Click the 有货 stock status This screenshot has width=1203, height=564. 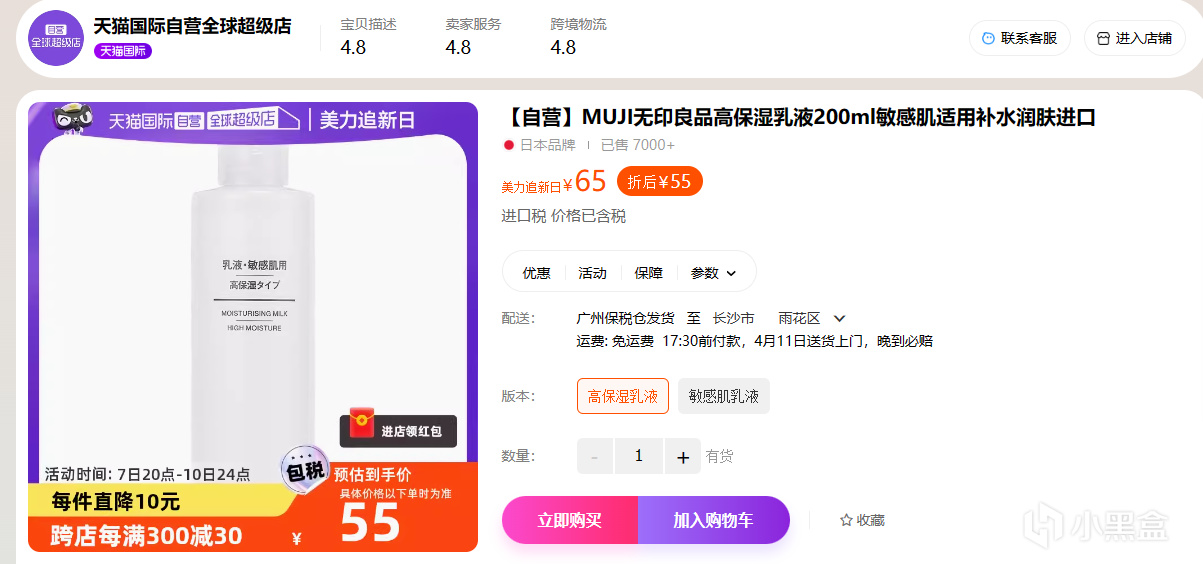[719, 456]
